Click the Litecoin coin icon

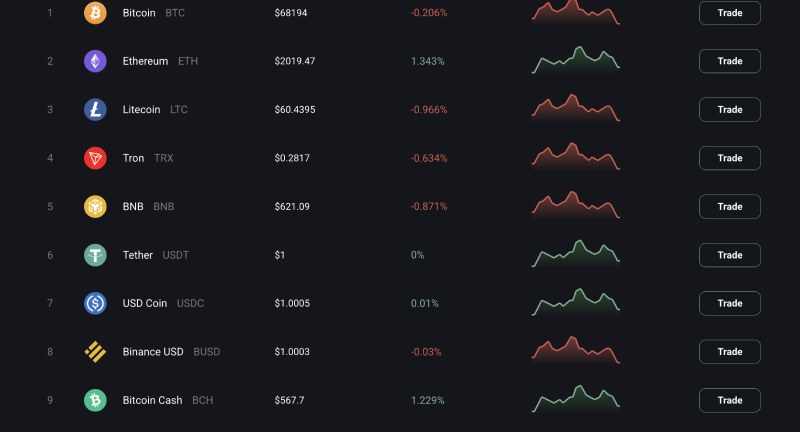coord(95,110)
